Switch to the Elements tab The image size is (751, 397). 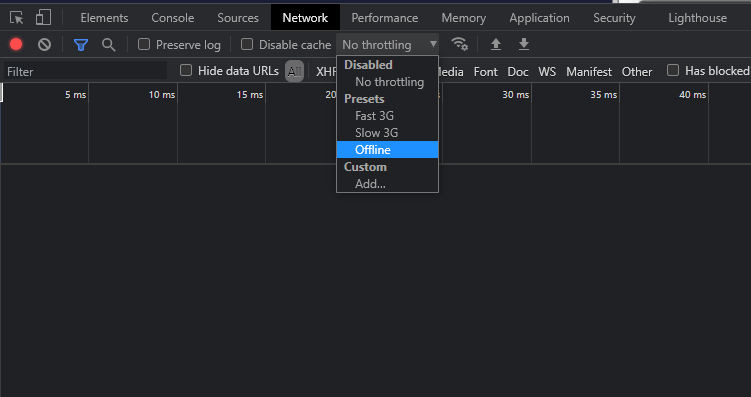pos(104,18)
